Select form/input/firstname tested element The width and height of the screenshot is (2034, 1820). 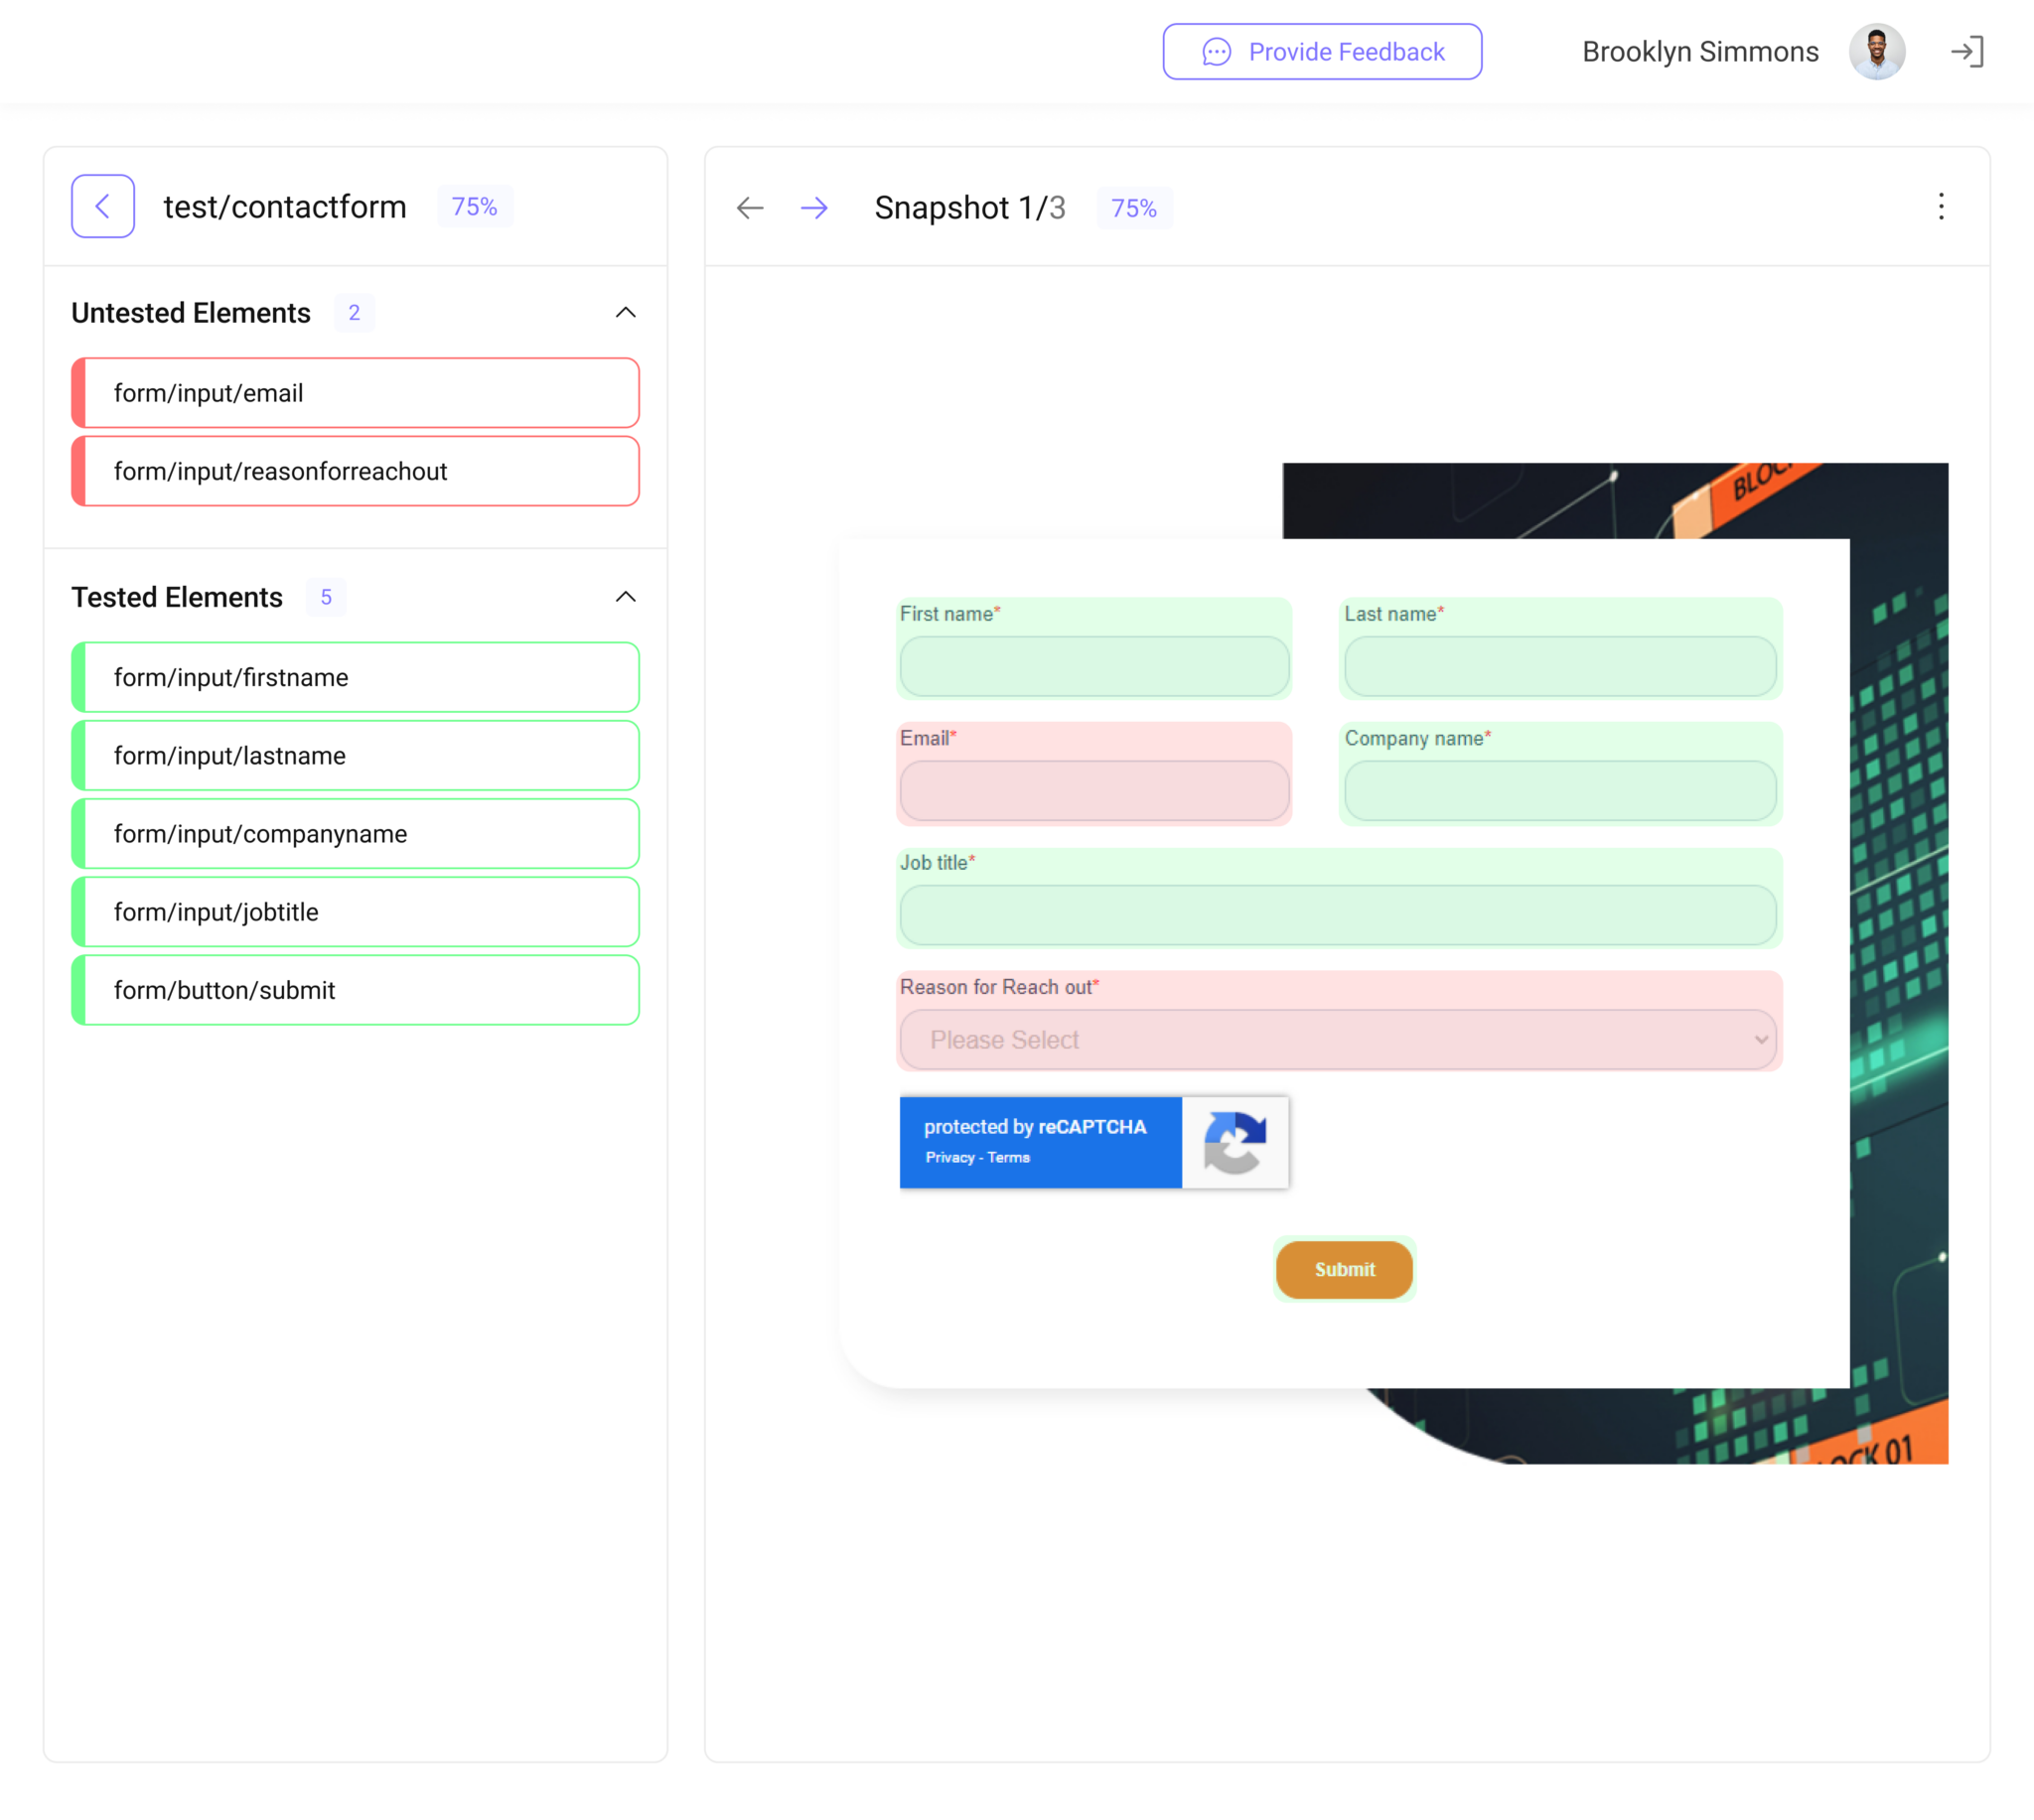pos(355,677)
